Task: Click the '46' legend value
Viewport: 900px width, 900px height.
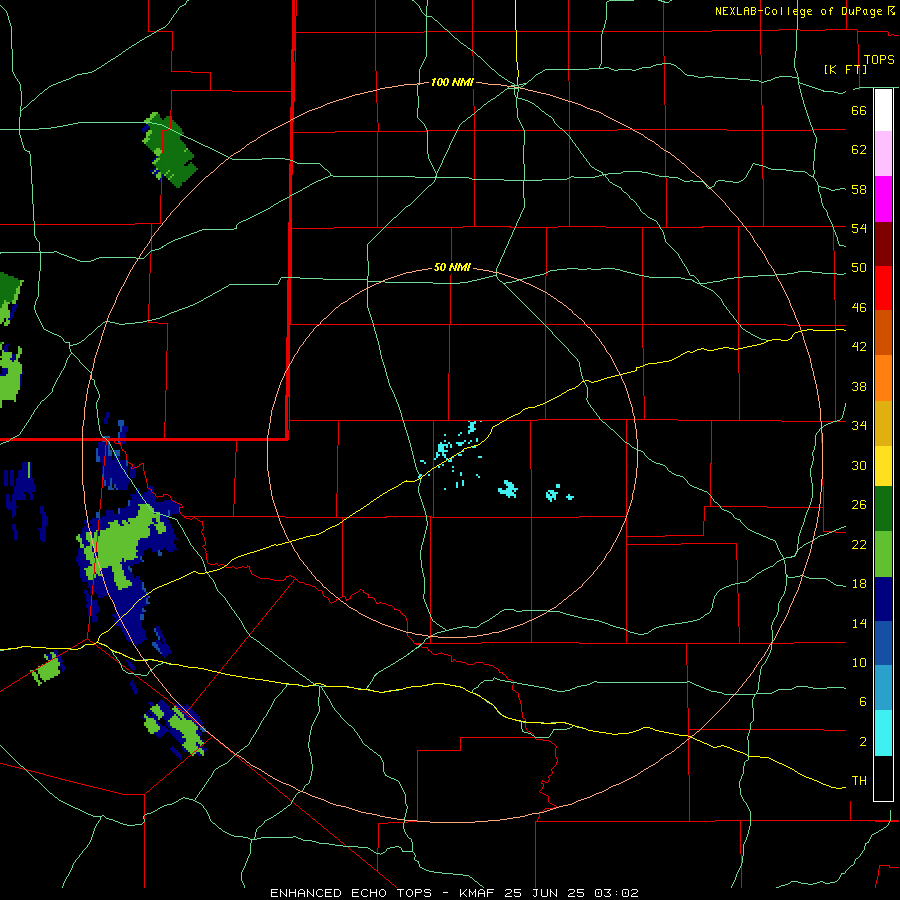Action: click(859, 308)
